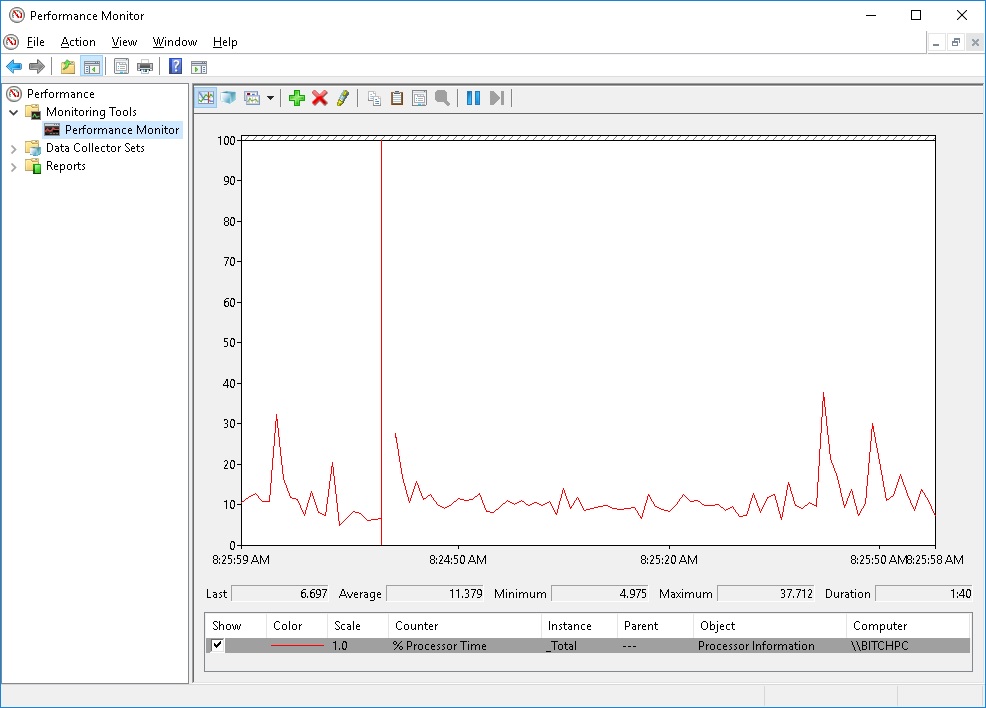Toggle the Highlight pencil icon
Screen dimensions: 986x708
click(x=343, y=98)
